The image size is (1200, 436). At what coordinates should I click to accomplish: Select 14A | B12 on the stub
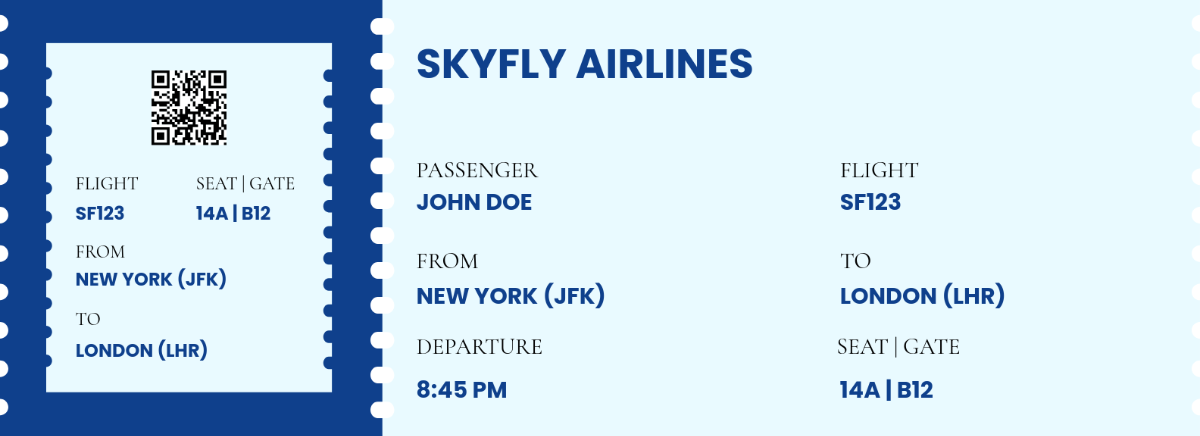coord(234,213)
